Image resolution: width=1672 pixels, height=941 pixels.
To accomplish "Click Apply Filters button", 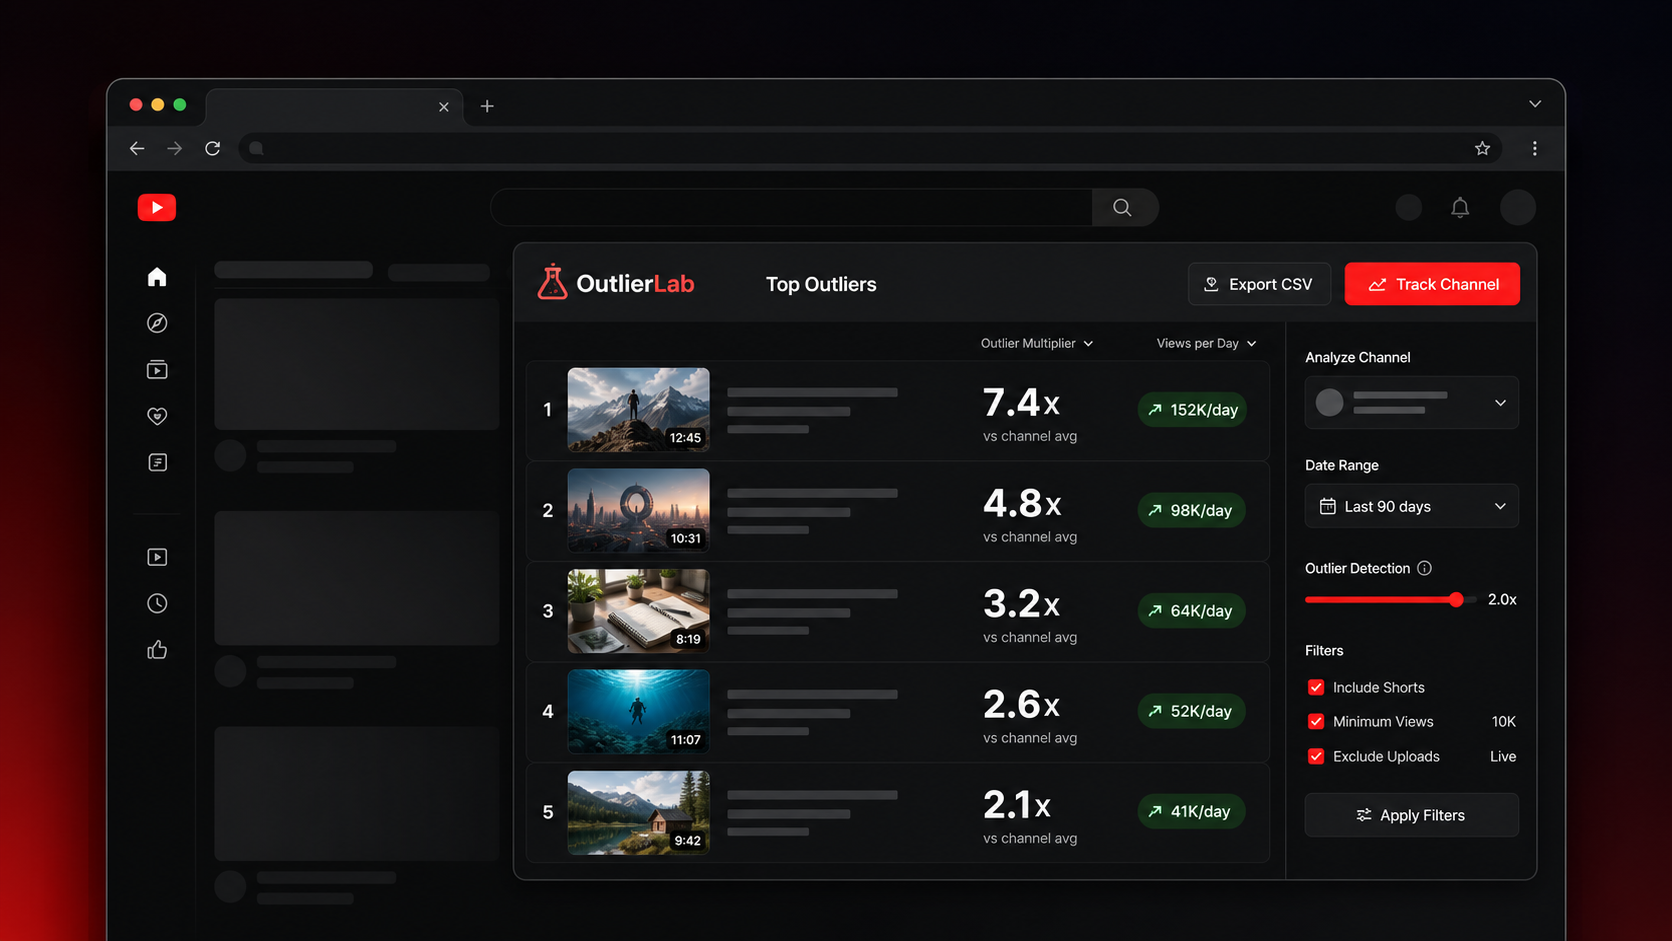I will 1412,815.
